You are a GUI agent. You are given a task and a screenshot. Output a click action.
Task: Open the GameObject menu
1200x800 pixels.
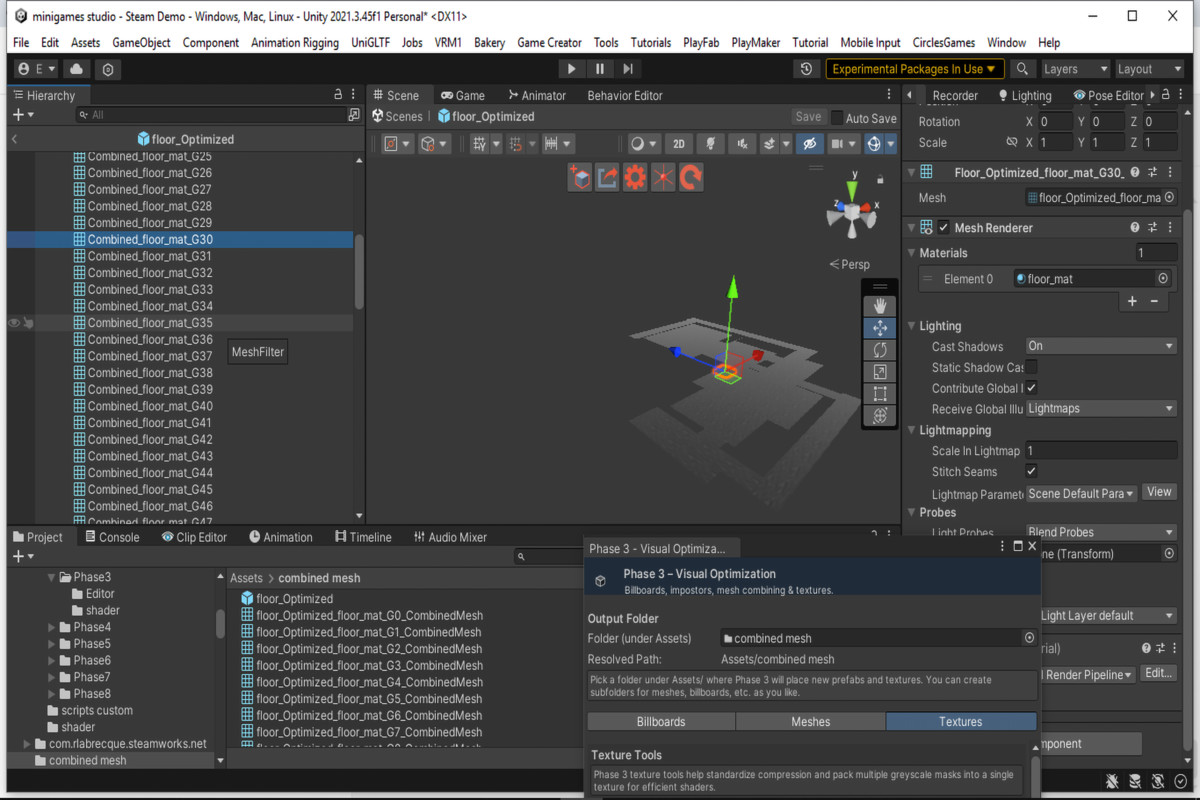pos(141,43)
